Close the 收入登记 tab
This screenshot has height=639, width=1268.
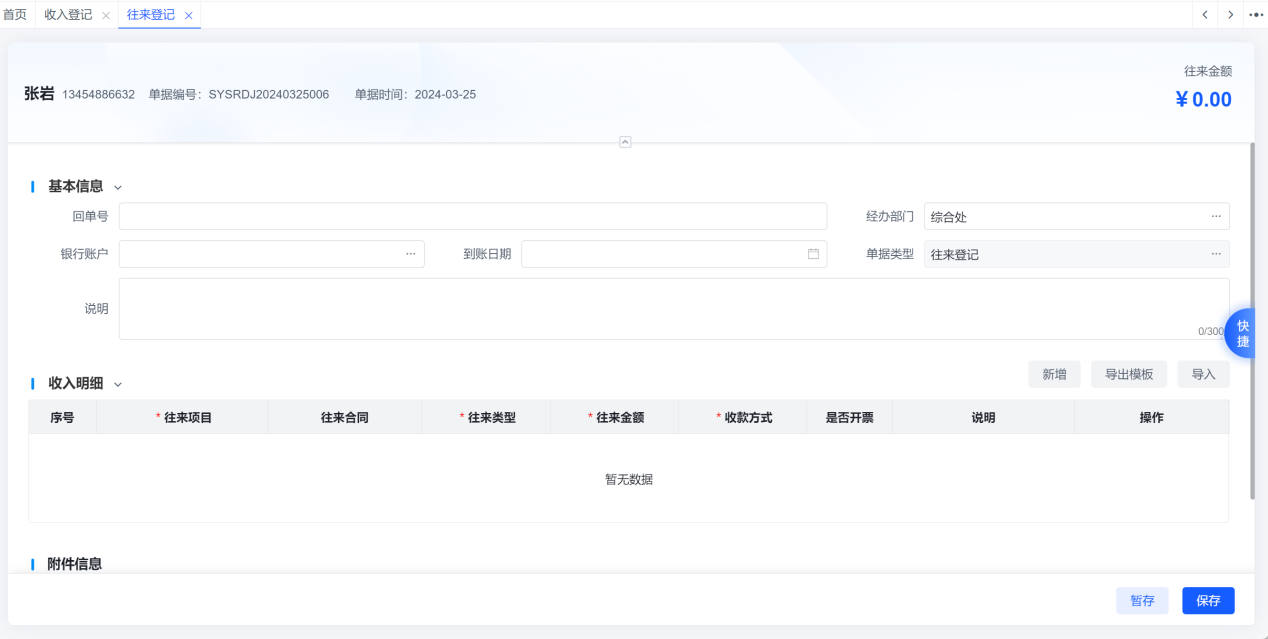pos(106,15)
